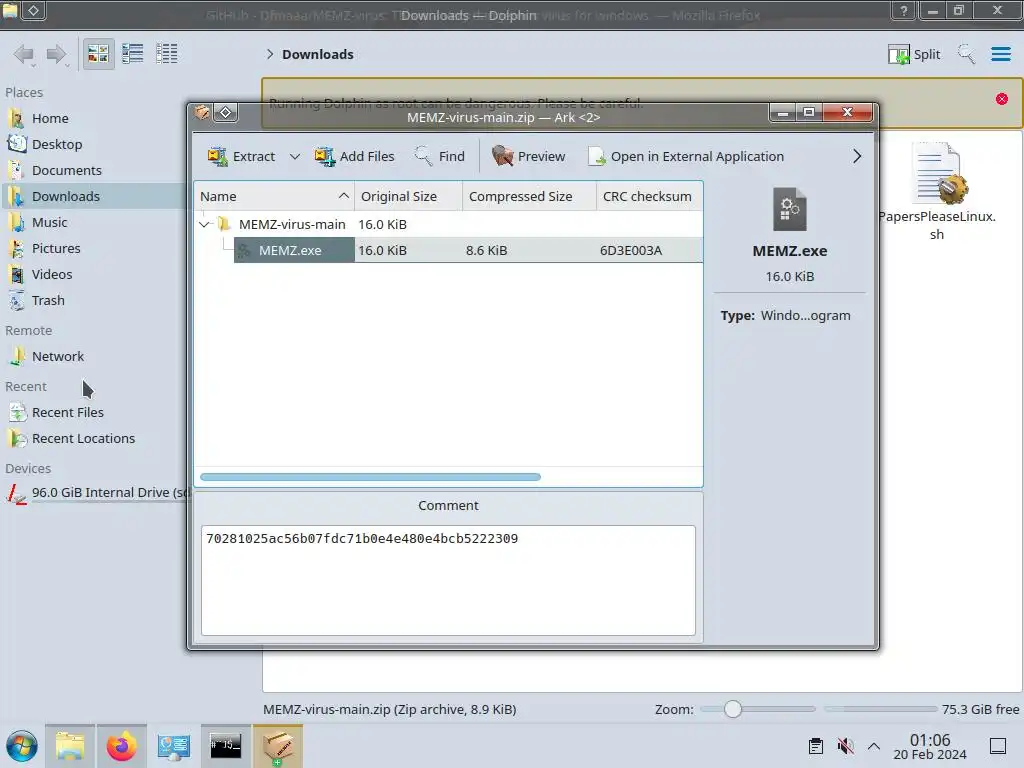Screen dimensions: 1024x768
Task: Open Pictures in Places panel
Action: coord(91,249)
